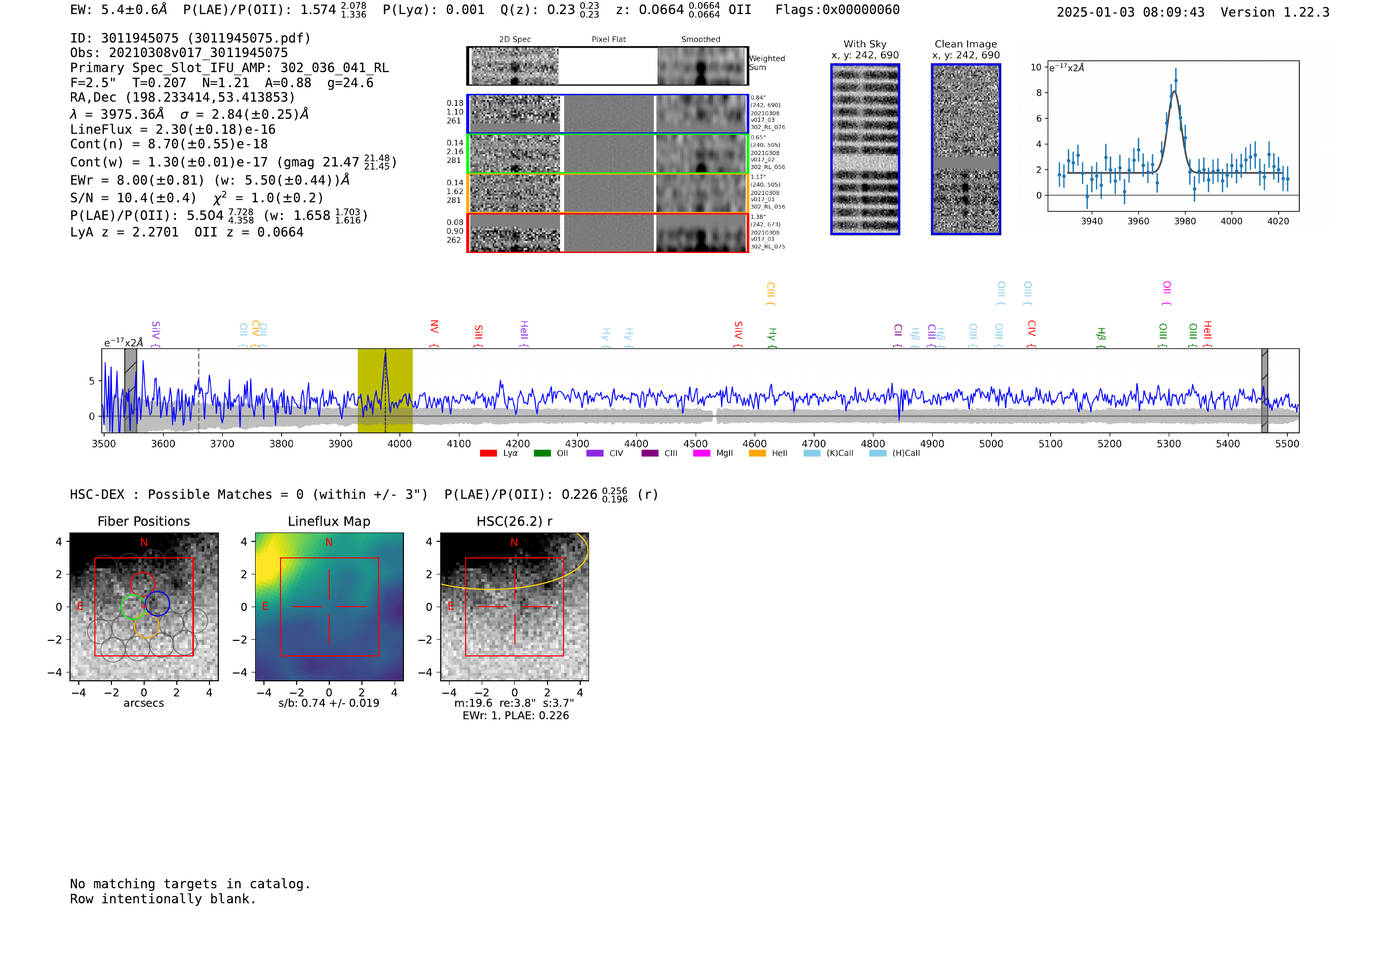Click the magenta MgII legend swatch
The image size is (1400, 953).
[x=703, y=454]
